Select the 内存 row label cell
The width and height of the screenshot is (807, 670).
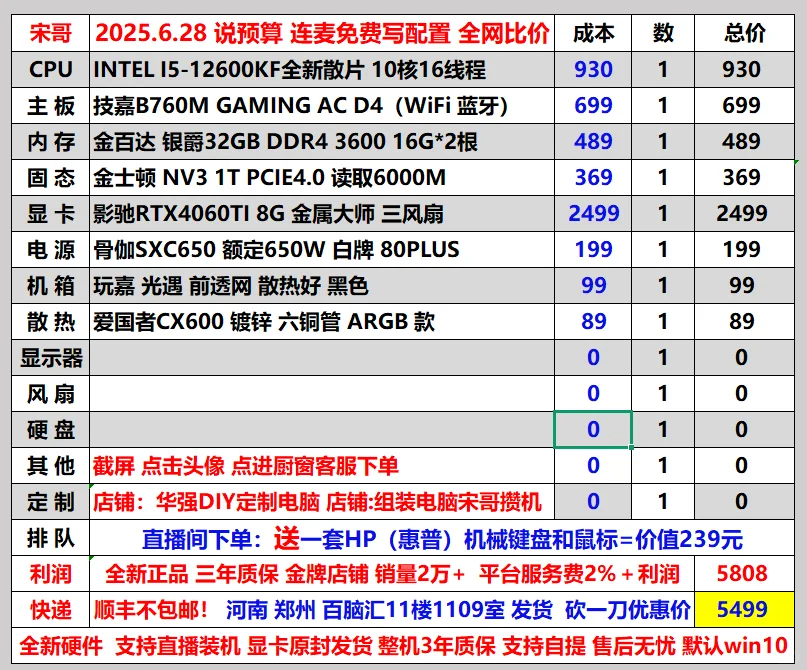coord(50,142)
